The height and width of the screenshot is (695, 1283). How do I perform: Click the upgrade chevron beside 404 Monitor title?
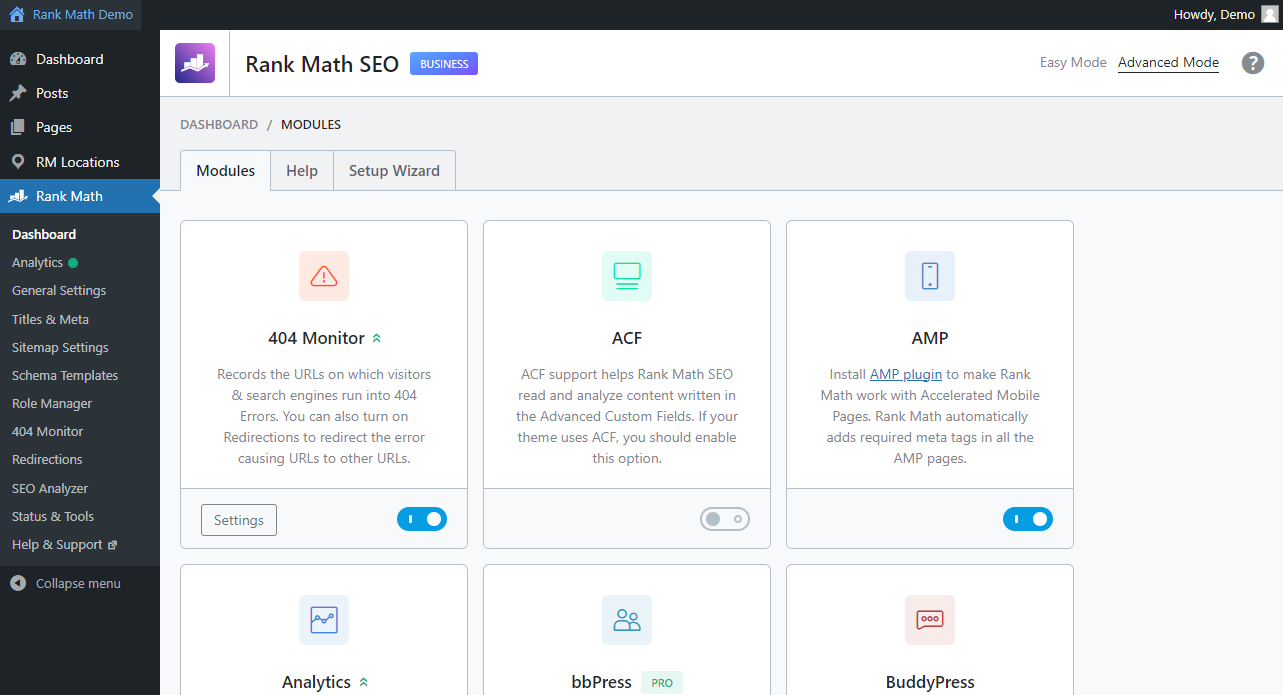(x=376, y=339)
